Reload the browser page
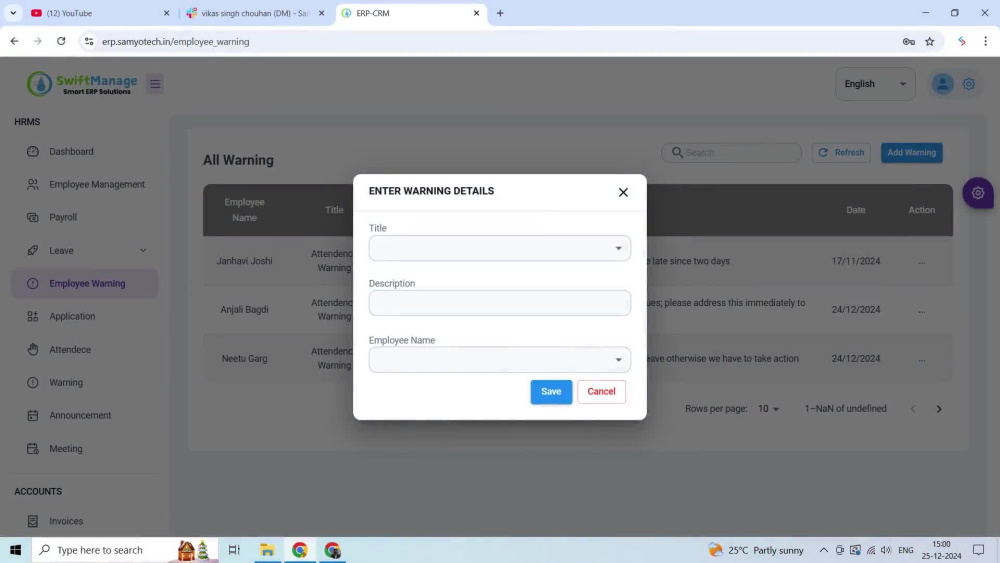The height and width of the screenshot is (563, 1000). click(61, 41)
